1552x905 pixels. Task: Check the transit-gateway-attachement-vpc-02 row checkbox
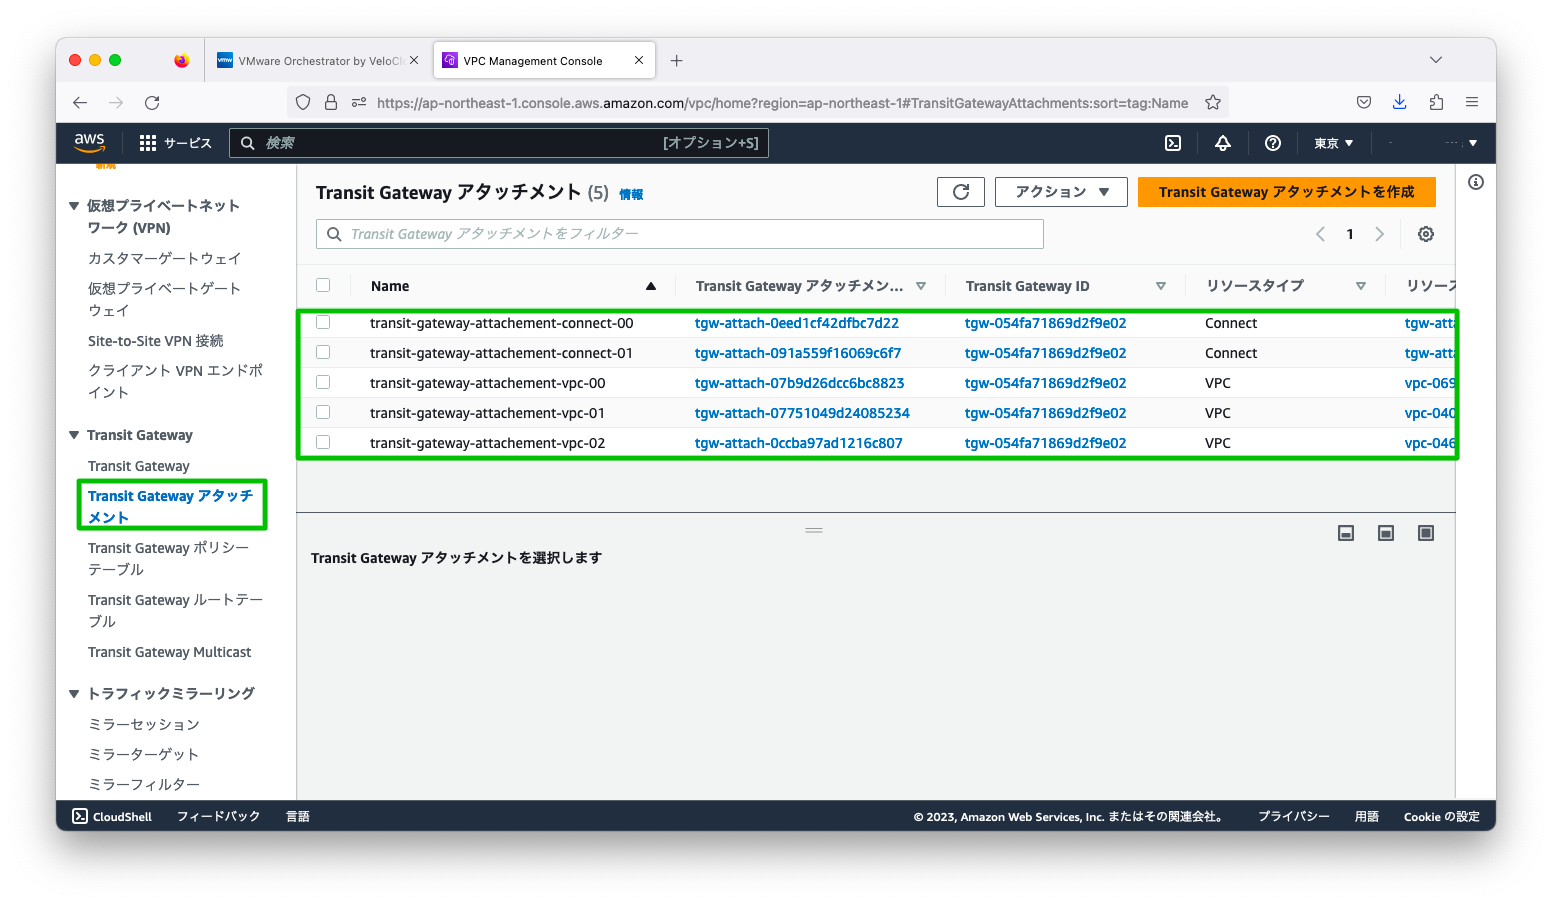pyautogui.click(x=323, y=442)
